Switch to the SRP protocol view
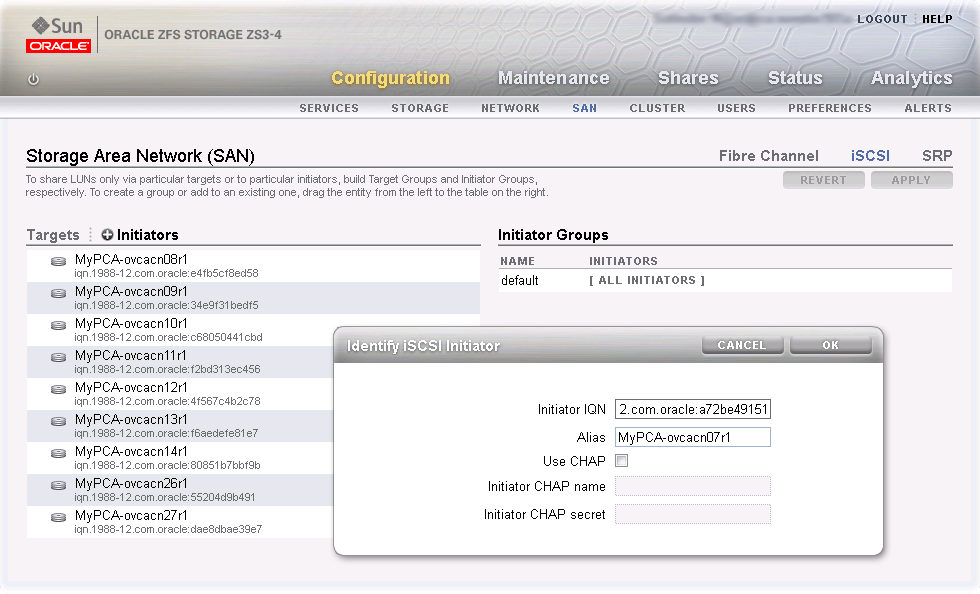 [936, 155]
